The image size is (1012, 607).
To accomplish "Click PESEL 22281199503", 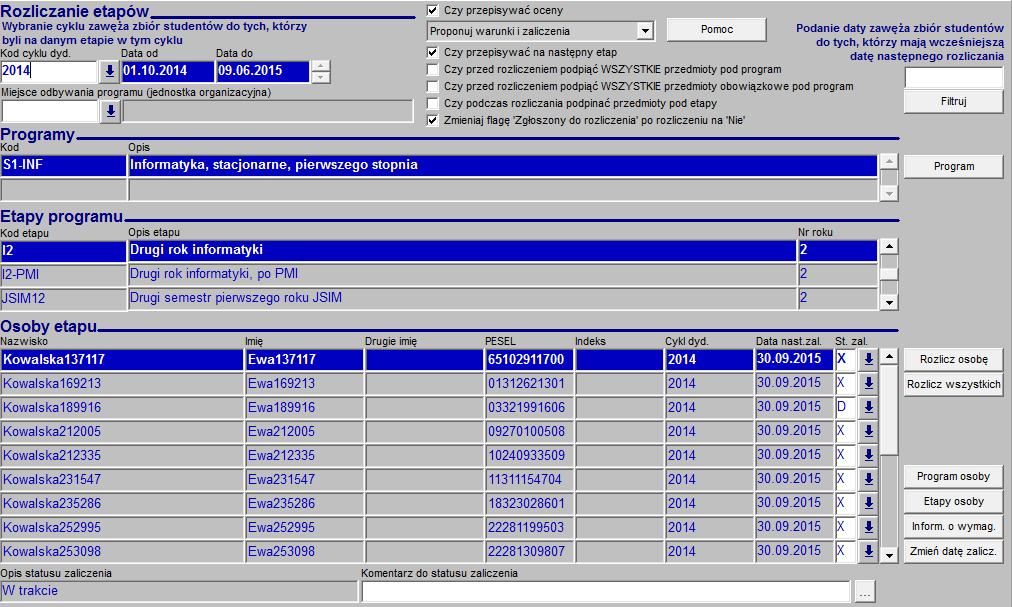I will click(529, 527).
